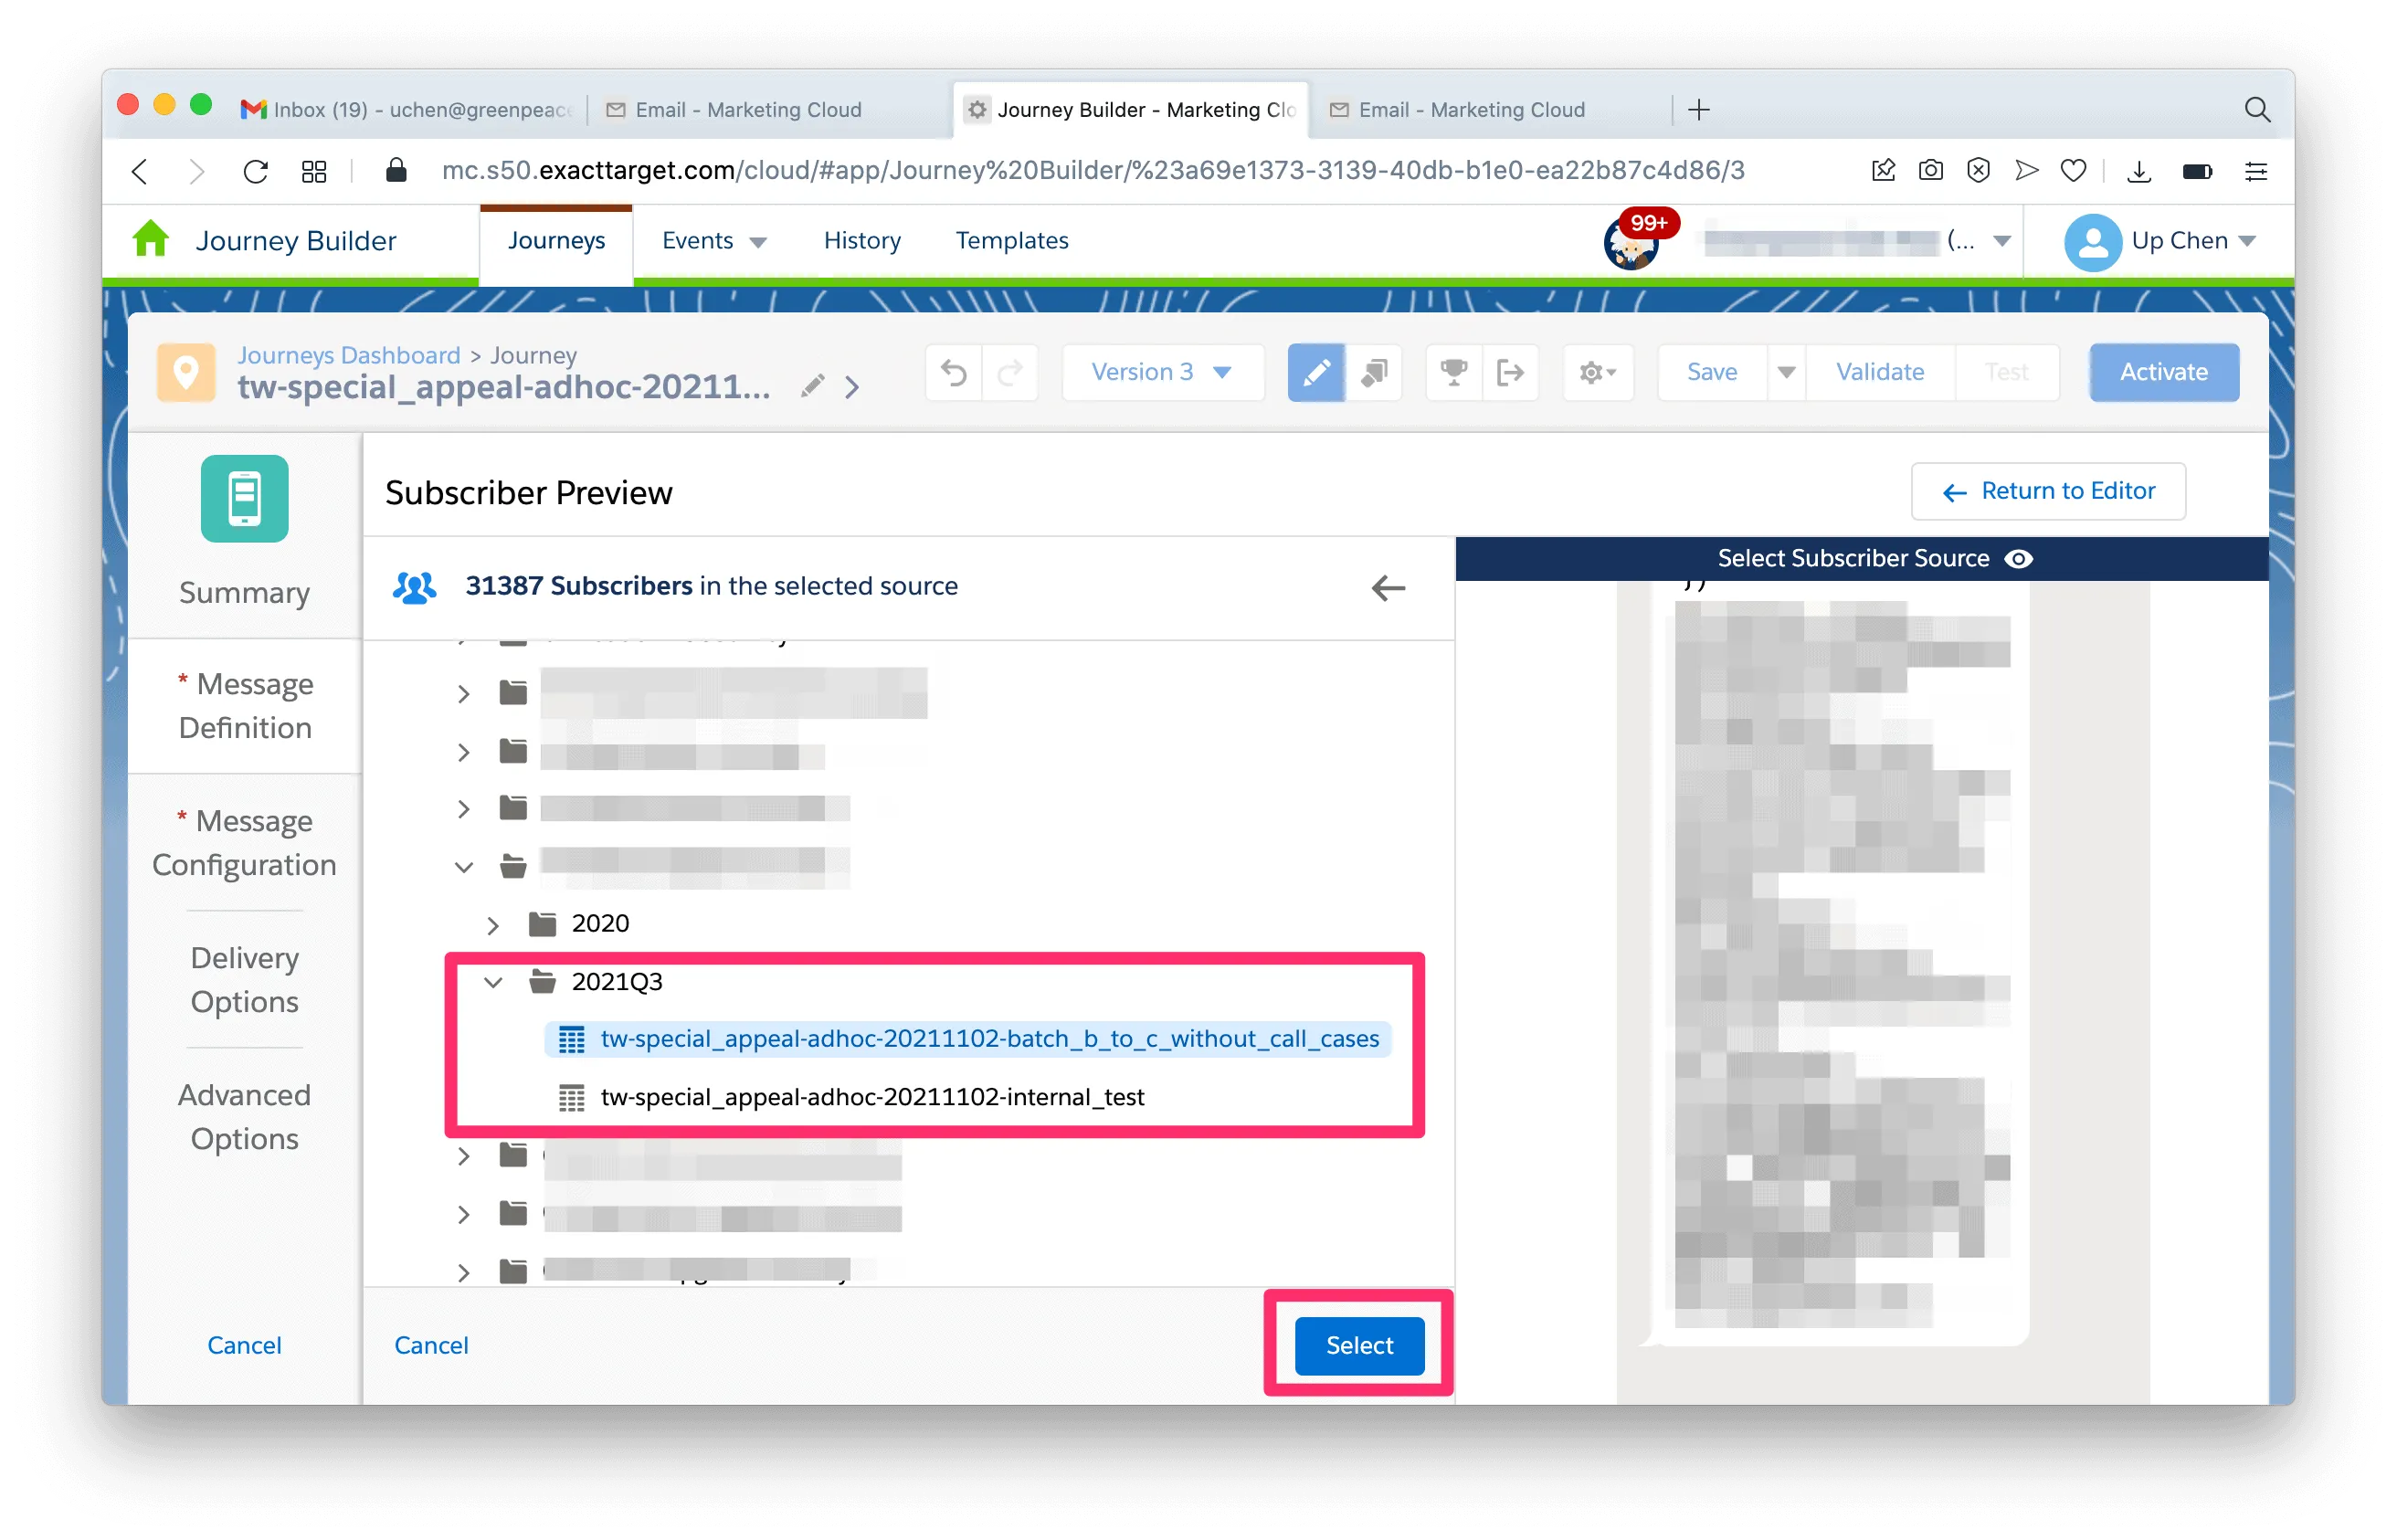This screenshot has height=1540, width=2397.
Task: Click the undo arrow in journey toolbar
Action: point(953,372)
